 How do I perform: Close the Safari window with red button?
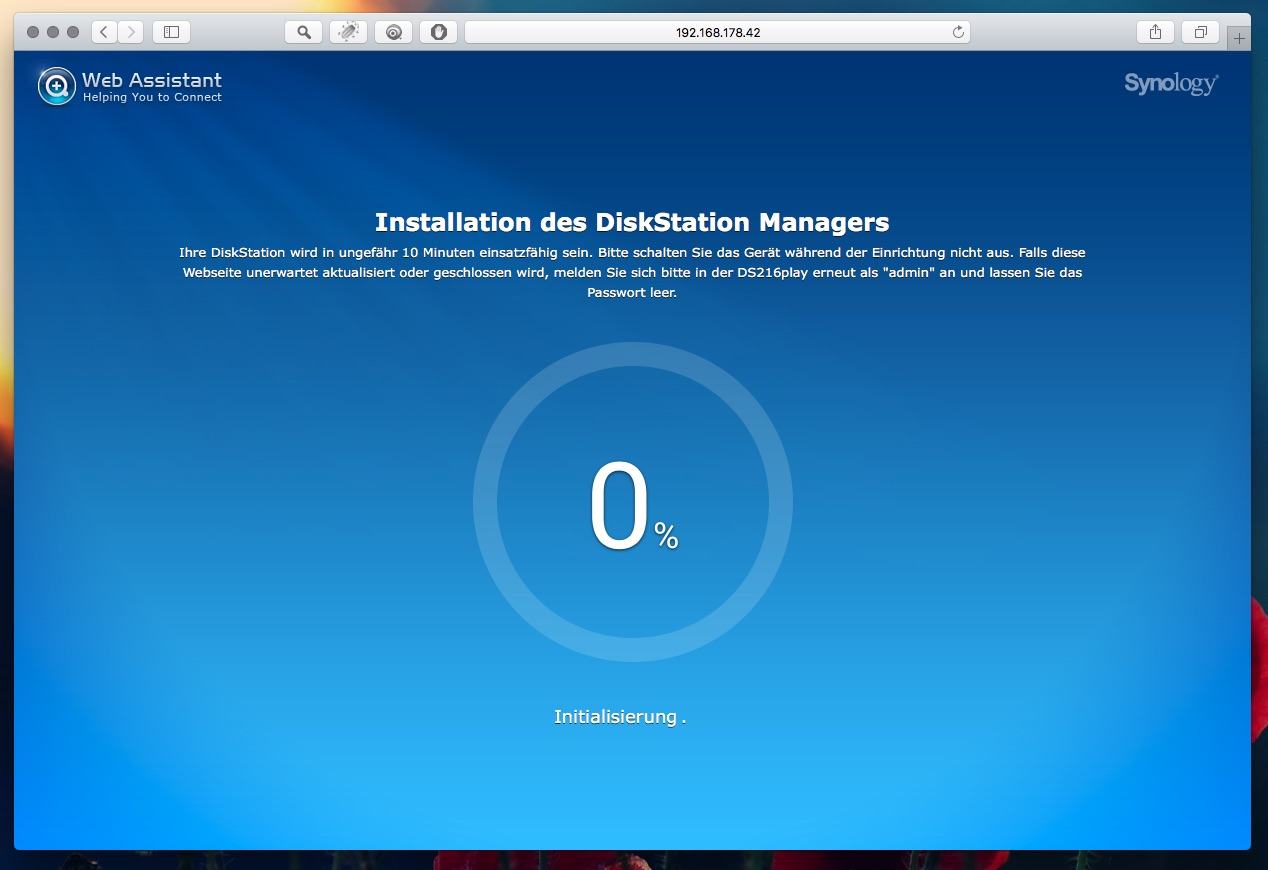point(33,32)
